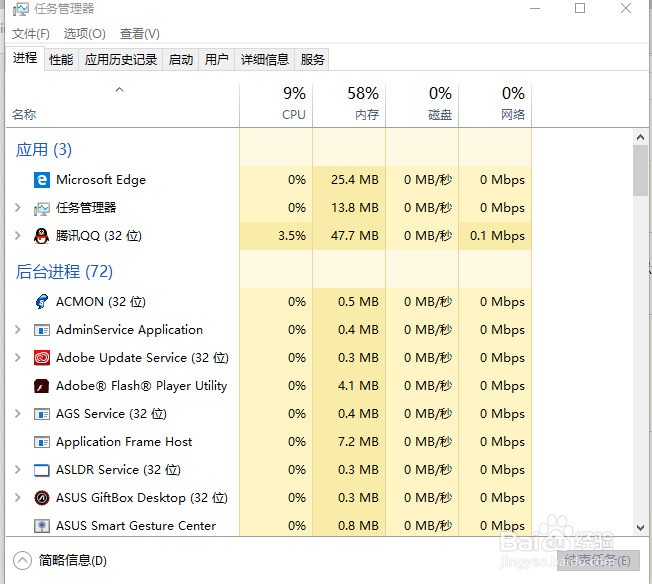
Task: Switch to the 性能 tab
Action: tap(61, 59)
